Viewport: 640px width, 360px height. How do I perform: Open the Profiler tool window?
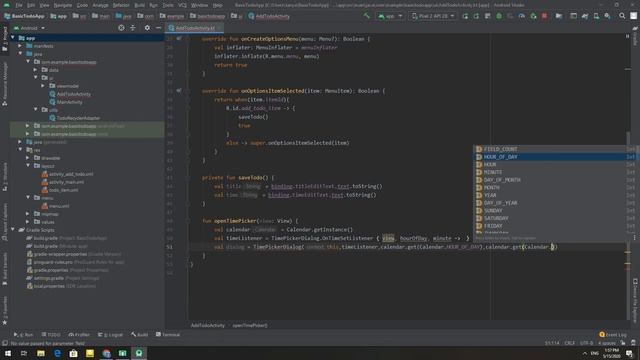[79, 335]
